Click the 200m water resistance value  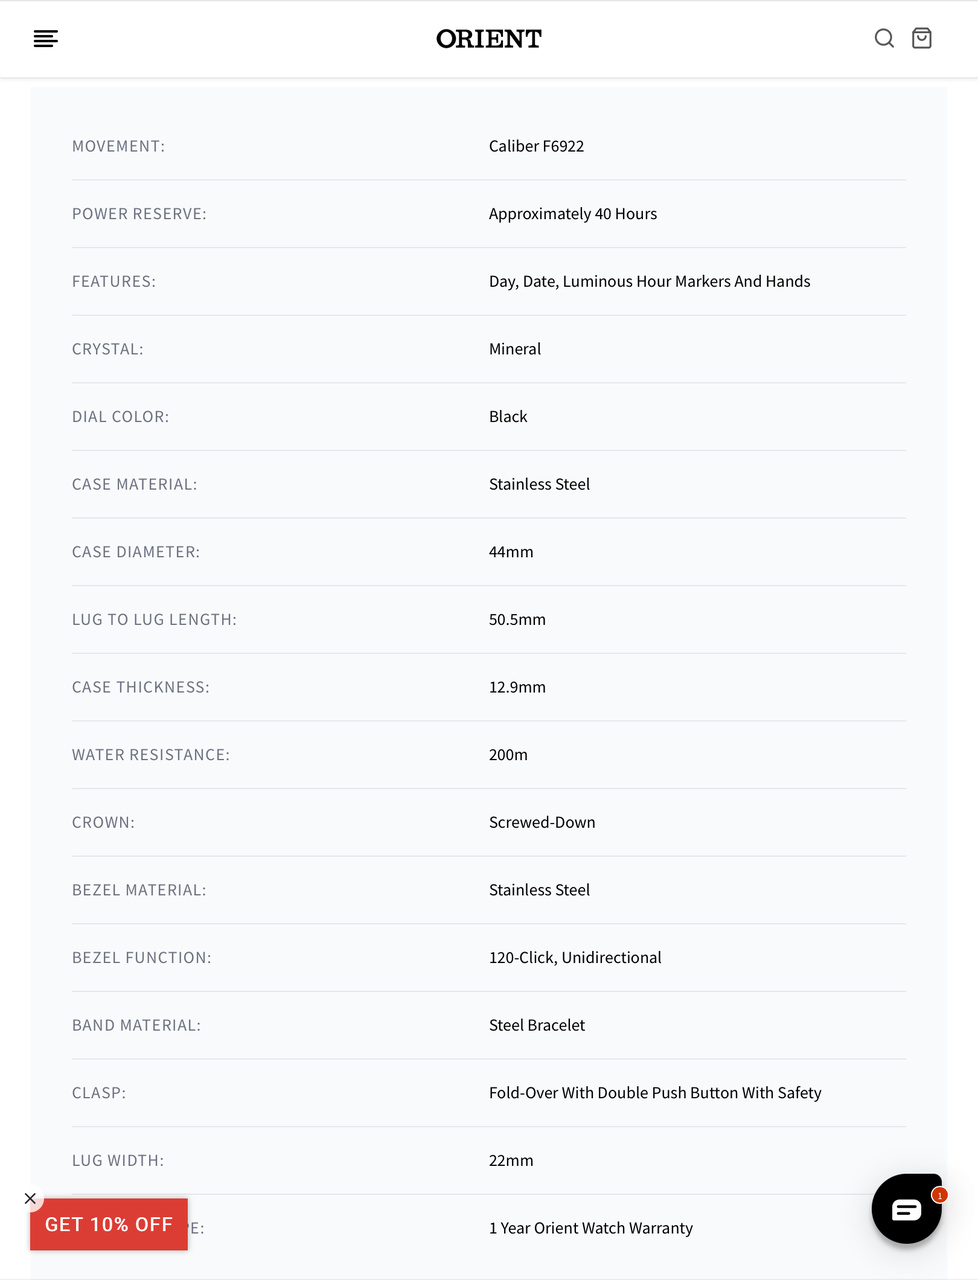coord(508,755)
